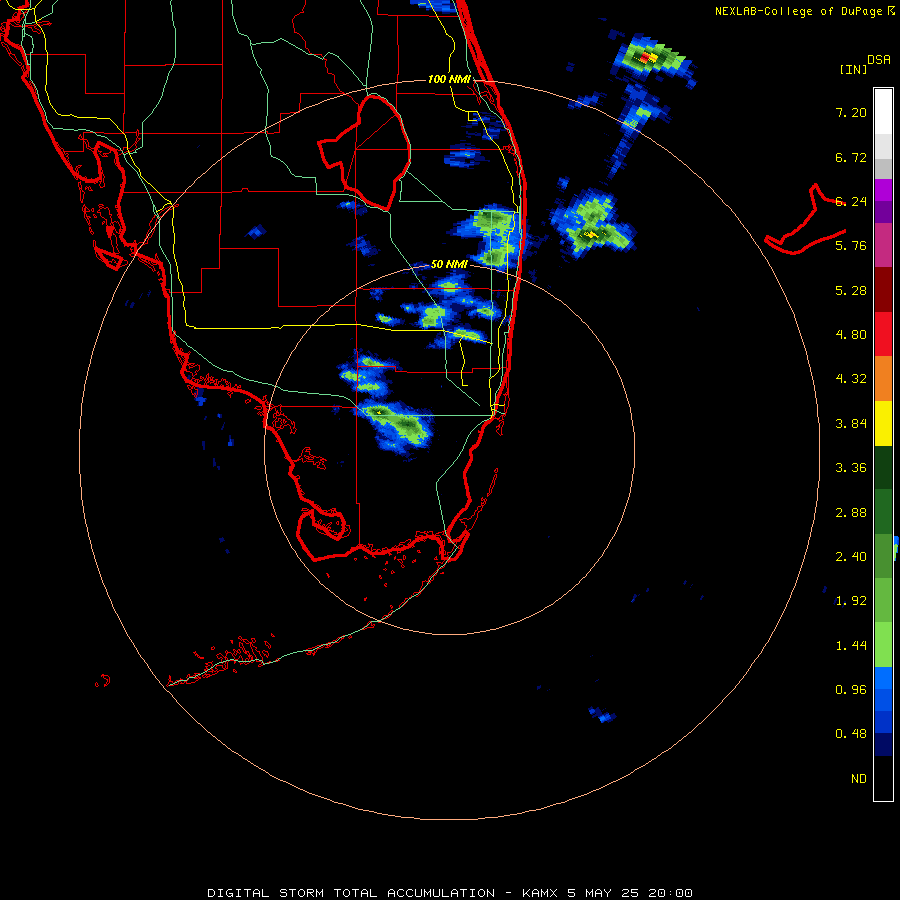Viewport: 900px width, 900px height.
Task: Pick the dark red swatch beside 5.28
Action: point(883,290)
